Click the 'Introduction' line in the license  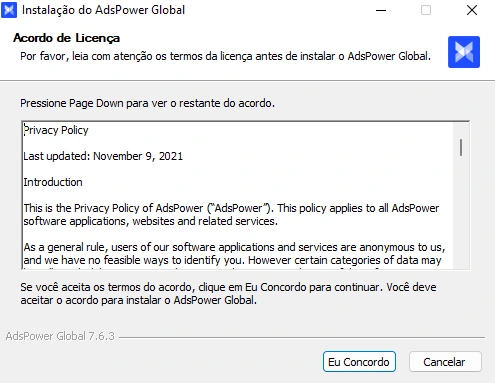click(x=53, y=182)
